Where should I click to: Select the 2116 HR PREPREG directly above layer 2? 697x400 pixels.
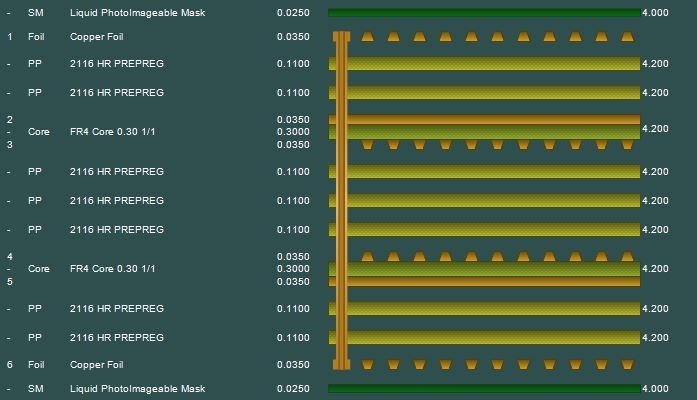(x=116, y=93)
